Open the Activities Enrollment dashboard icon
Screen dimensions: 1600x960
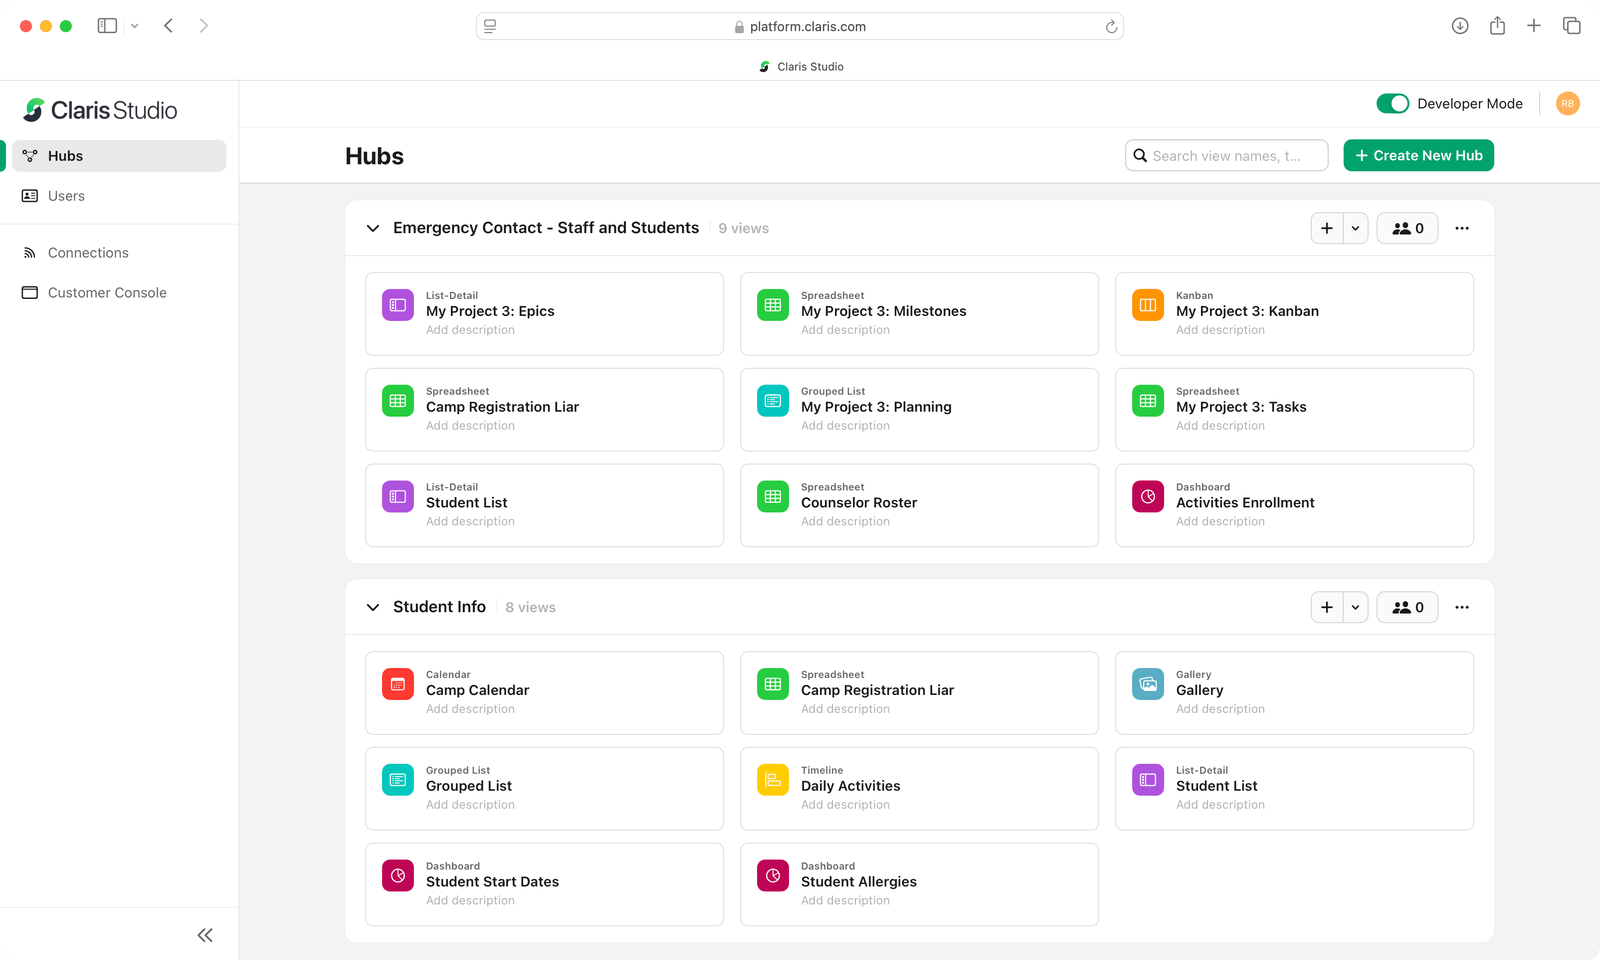pos(1147,496)
